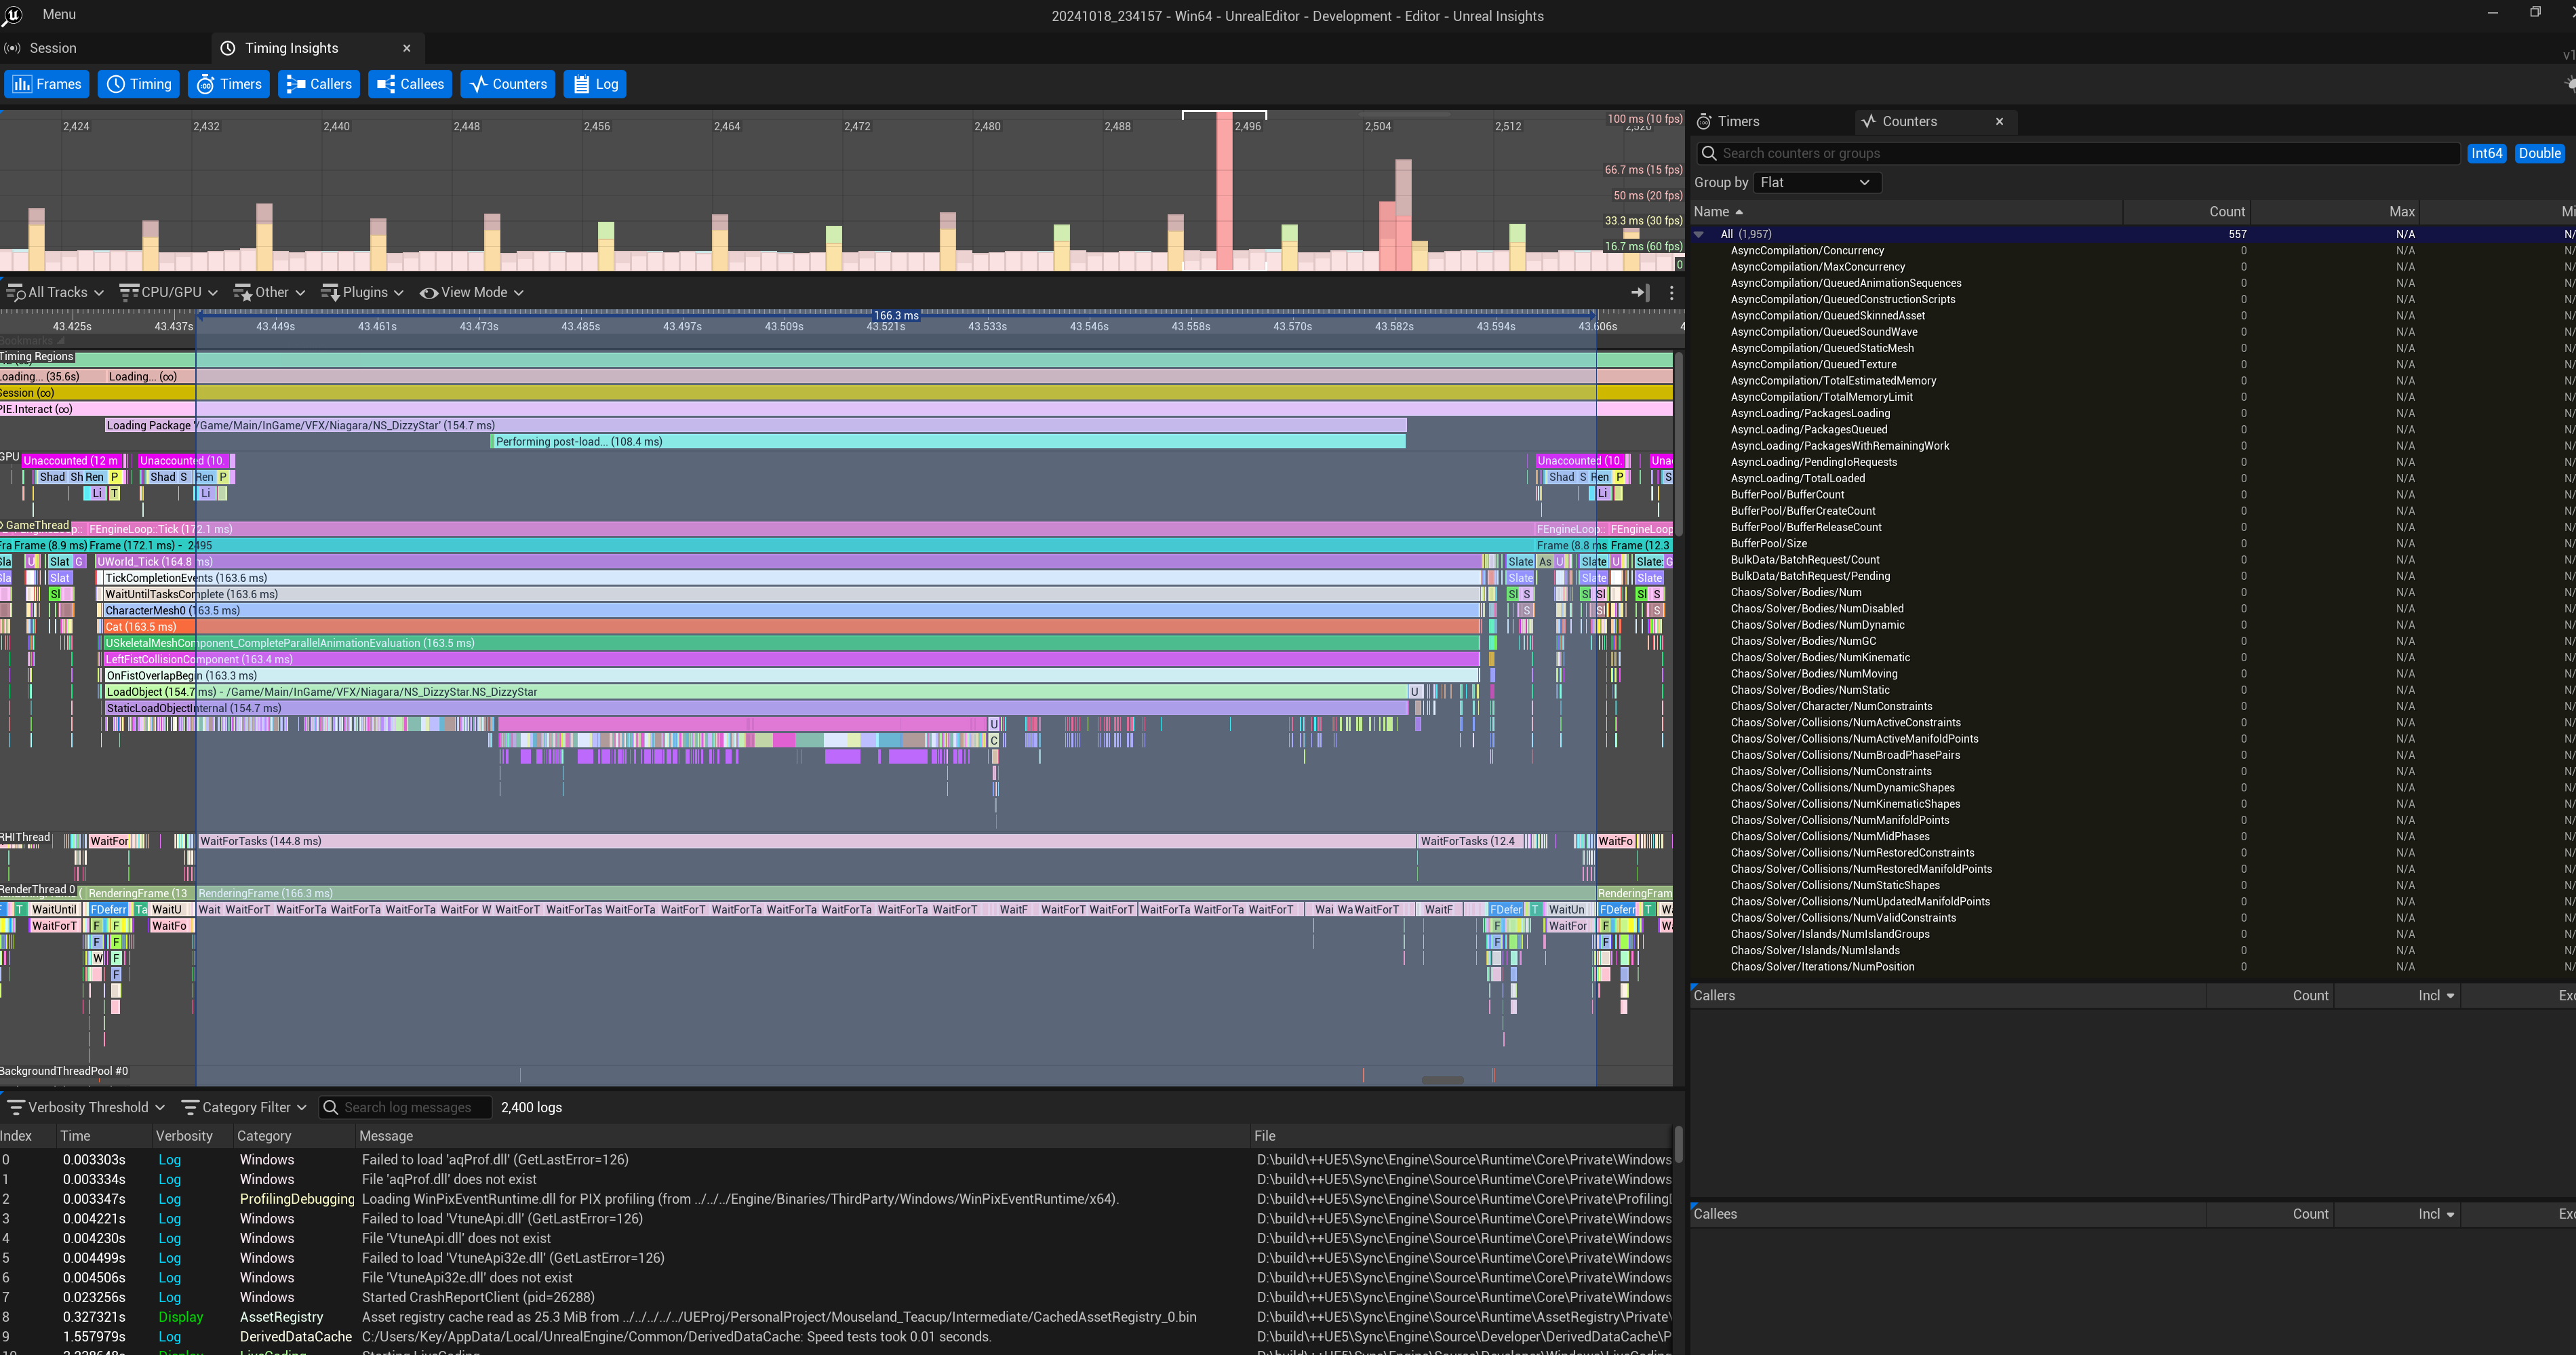Click the timing view vertical scrollbar
This screenshot has height=1355, width=2576.
coord(1679,445)
